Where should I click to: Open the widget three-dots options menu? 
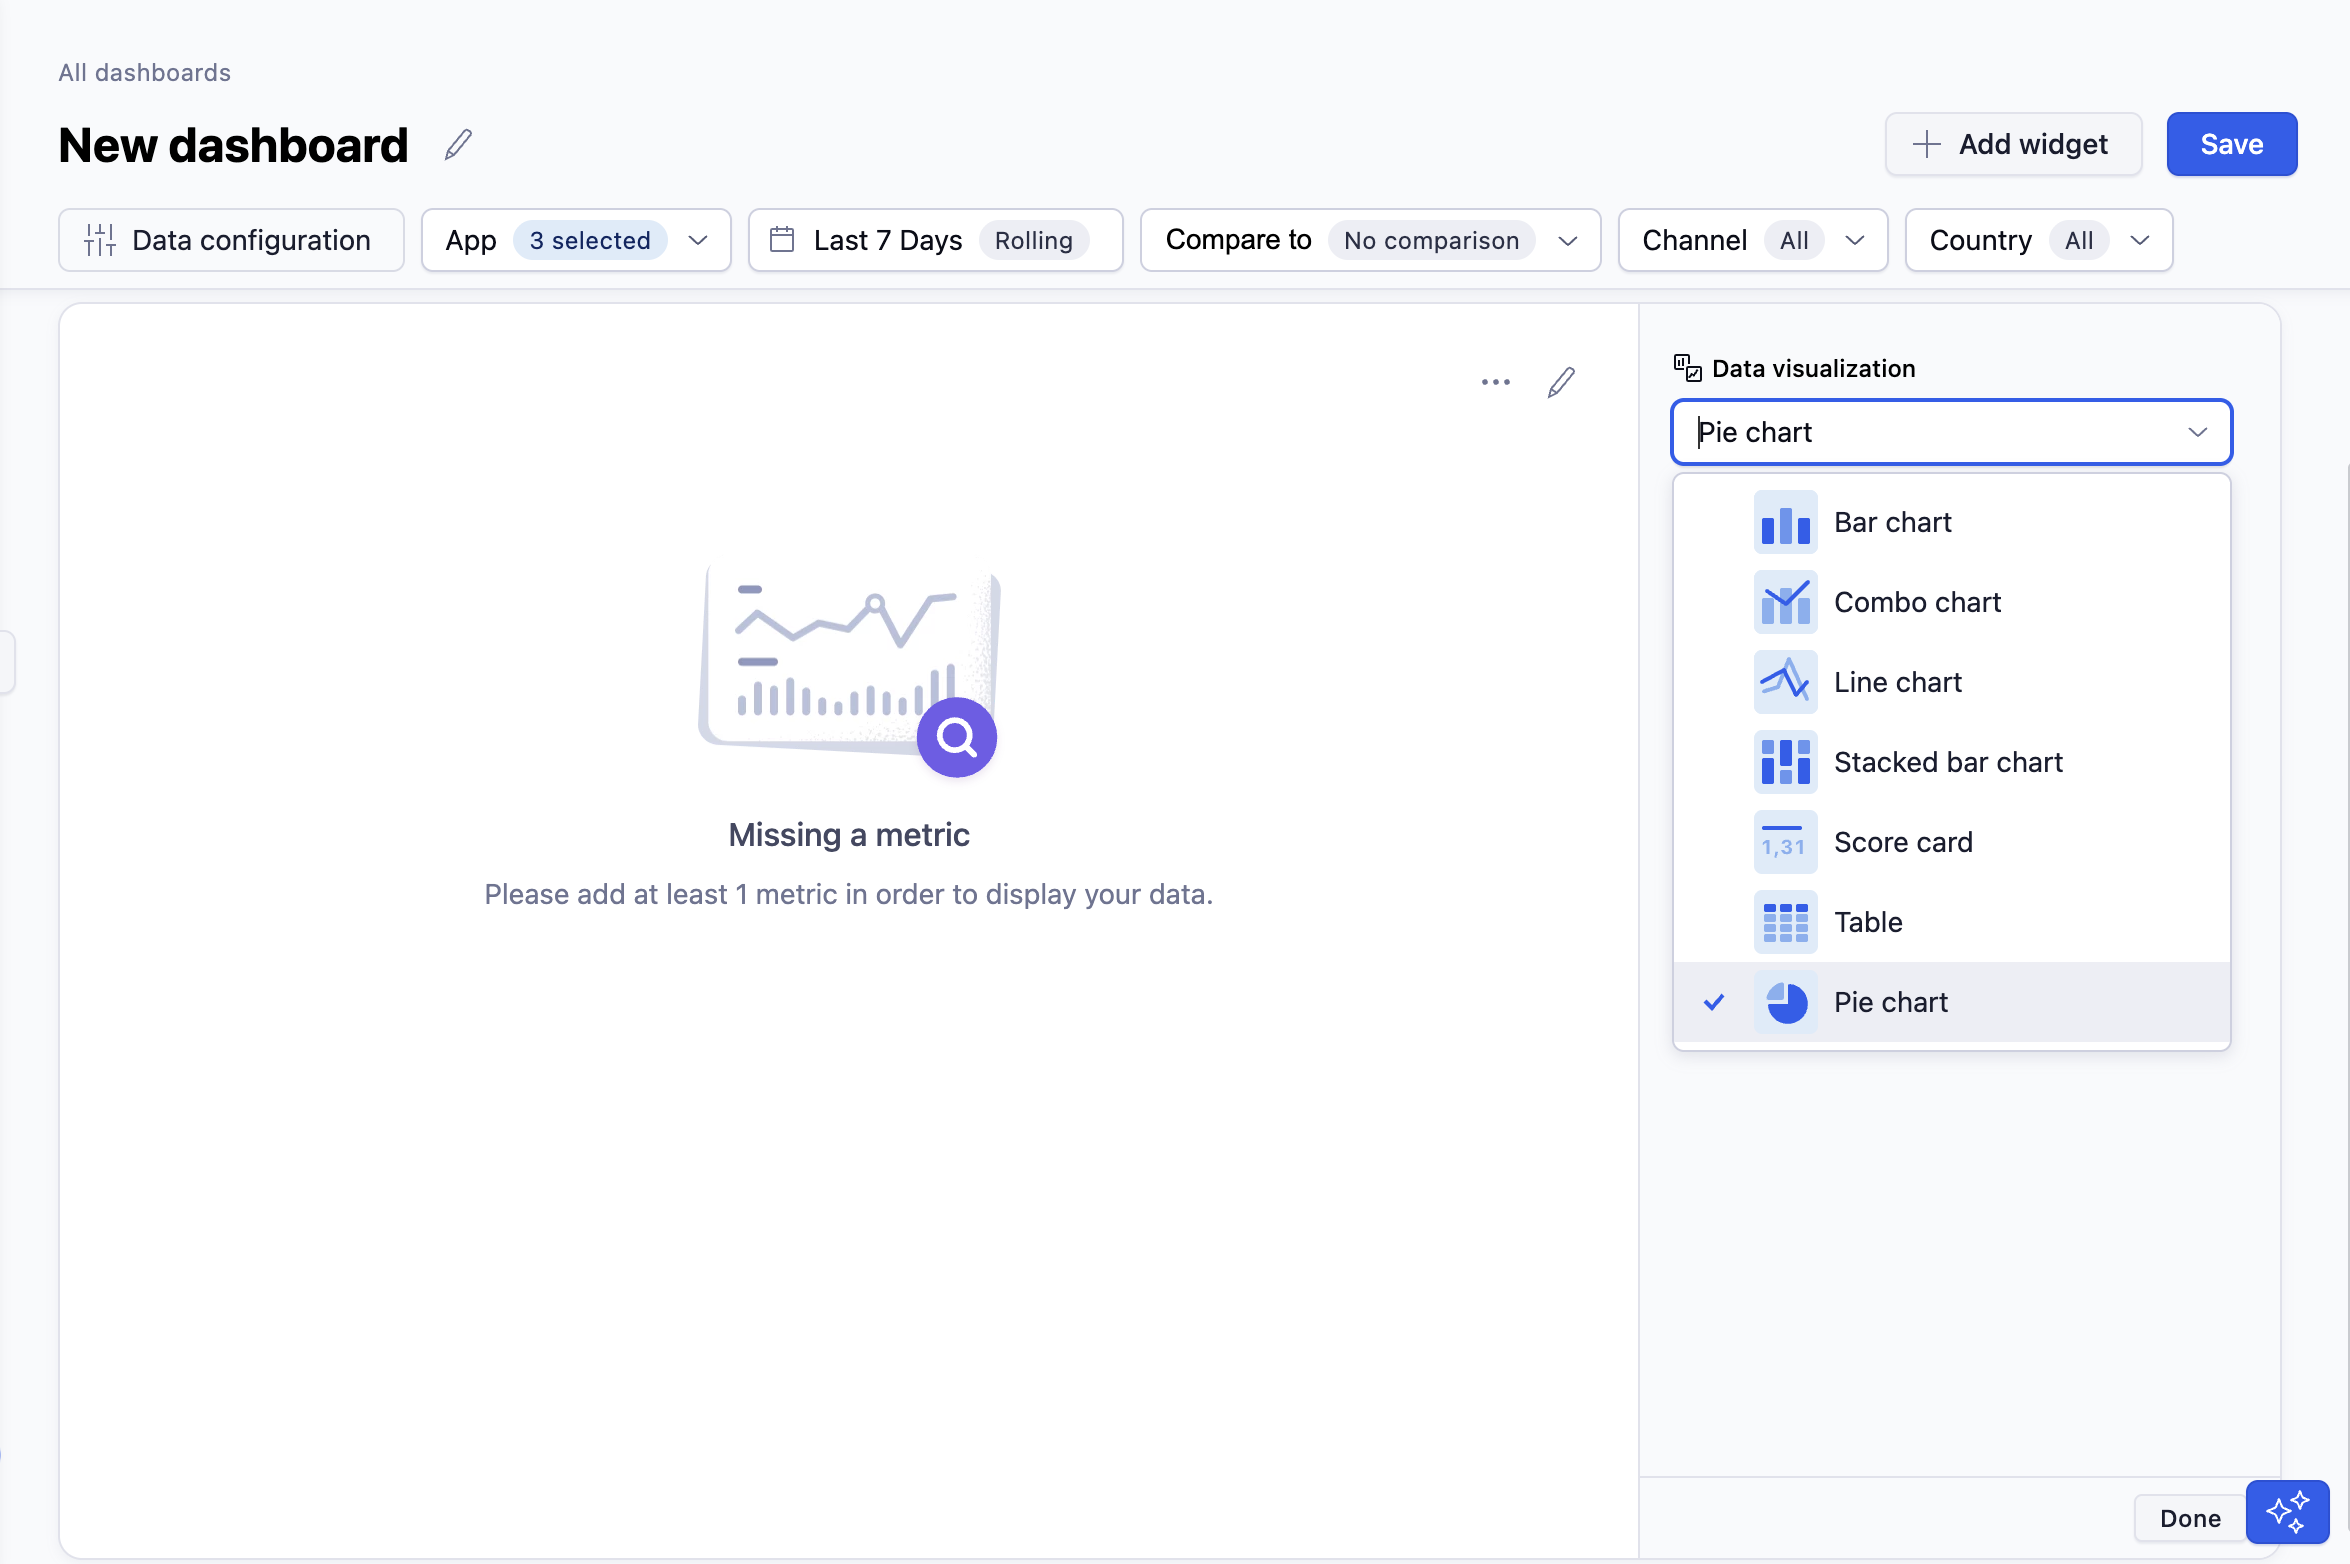(1495, 382)
